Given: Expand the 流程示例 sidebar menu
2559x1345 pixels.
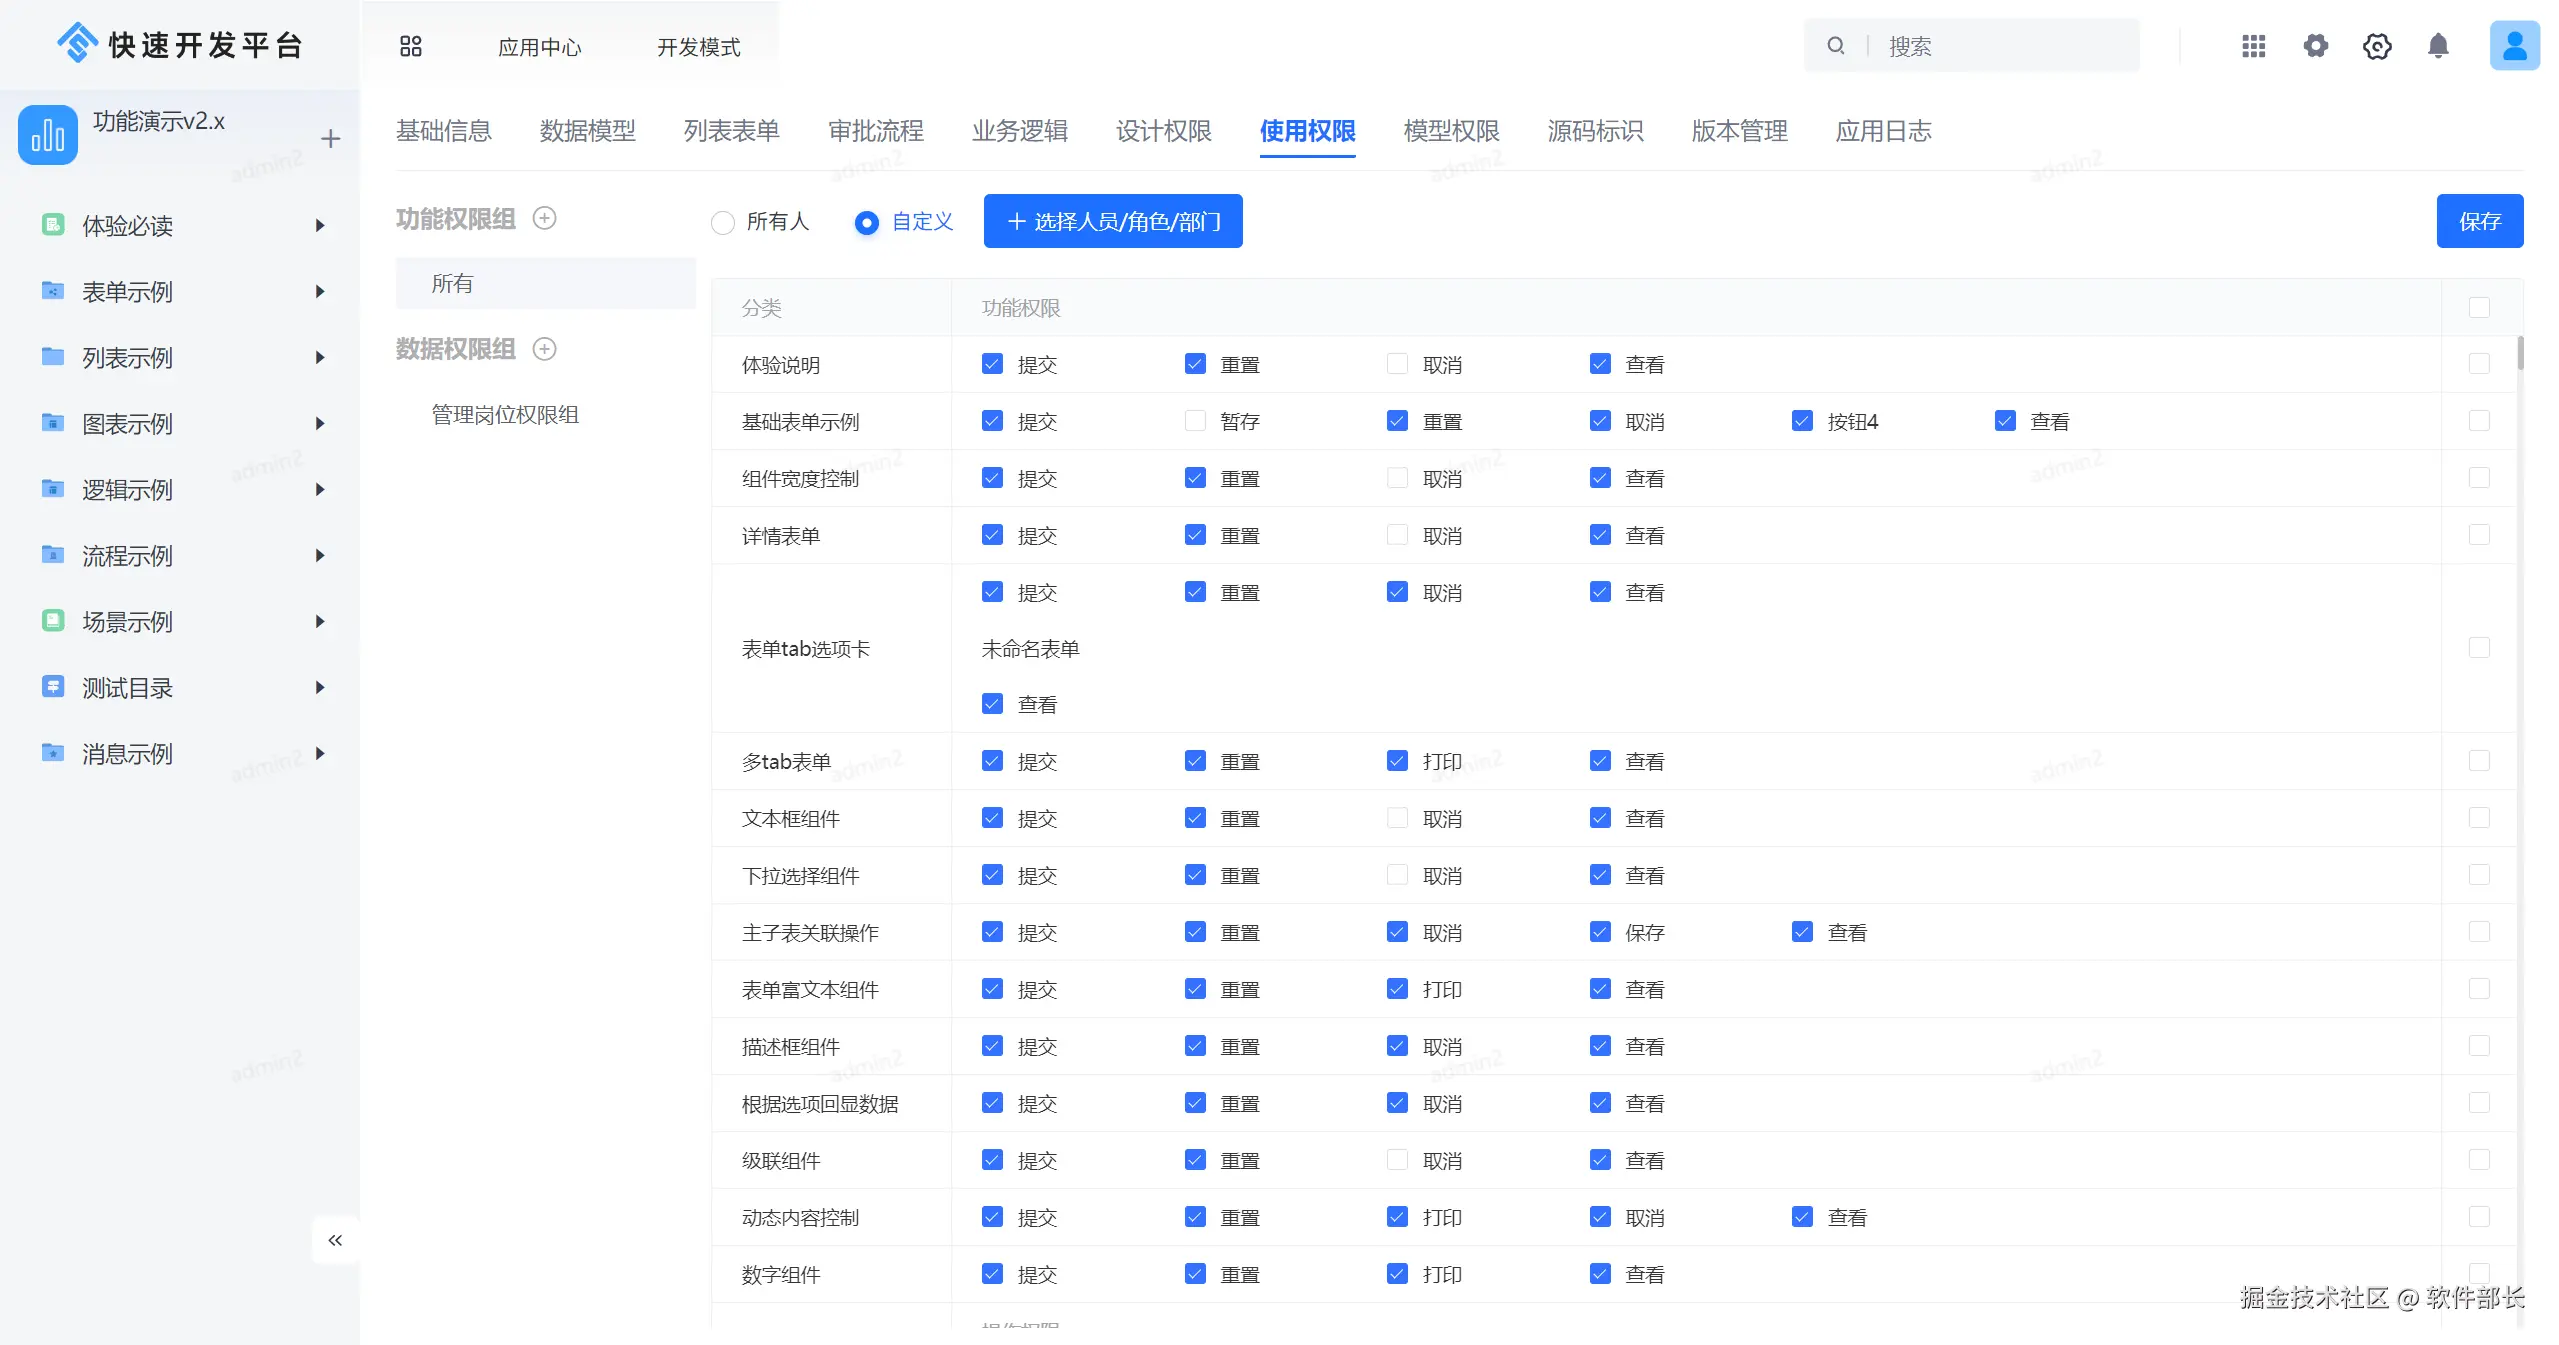Looking at the screenshot, I should [x=319, y=556].
